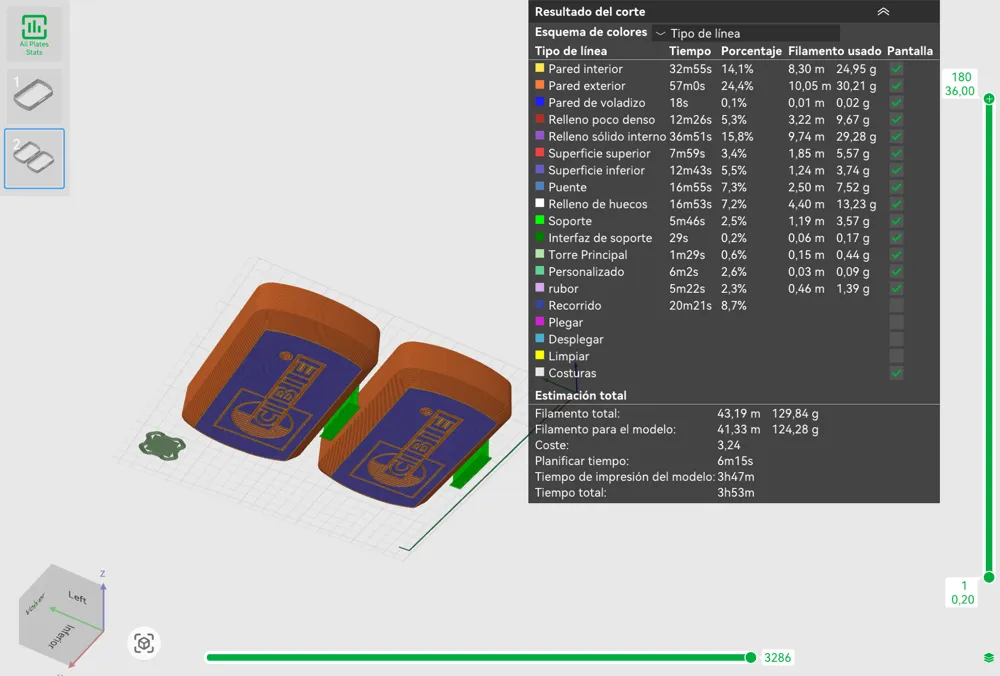Click top handle of vertical layer slider
The width and height of the screenshot is (1000, 676).
[x=989, y=99]
